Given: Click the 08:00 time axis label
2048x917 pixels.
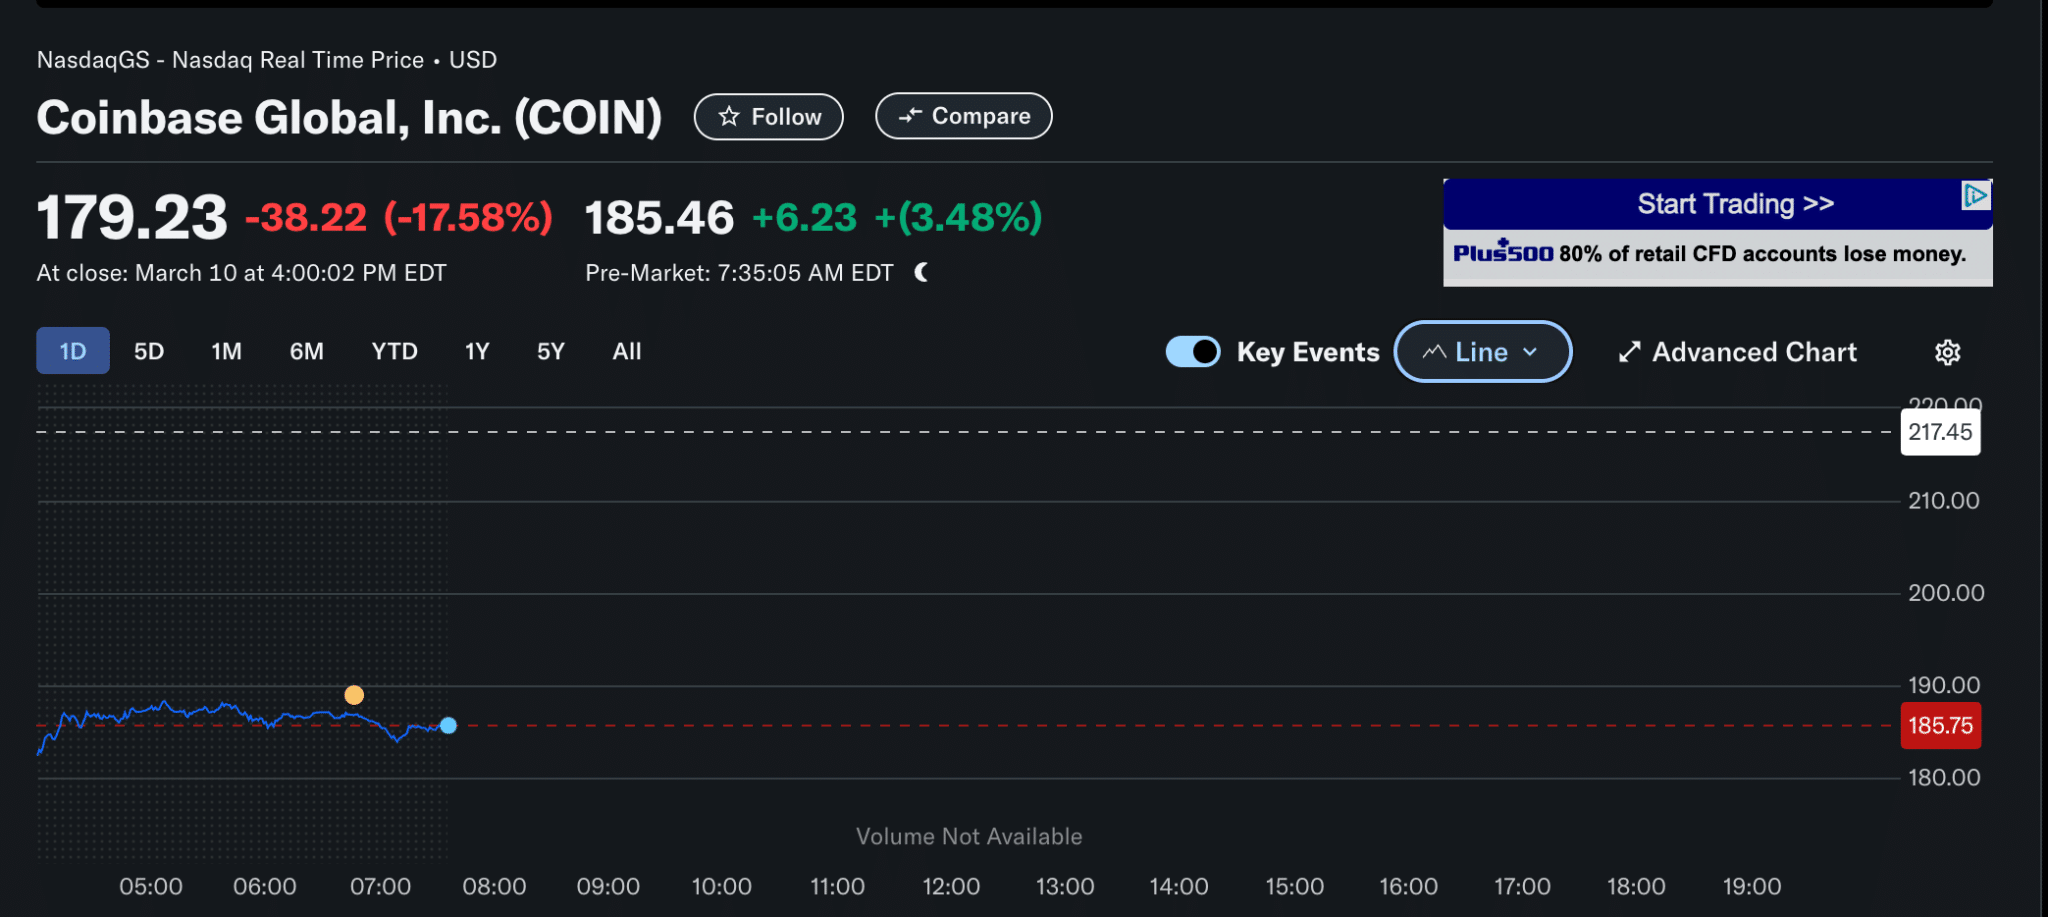Looking at the screenshot, I should pyautogui.click(x=494, y=886).
